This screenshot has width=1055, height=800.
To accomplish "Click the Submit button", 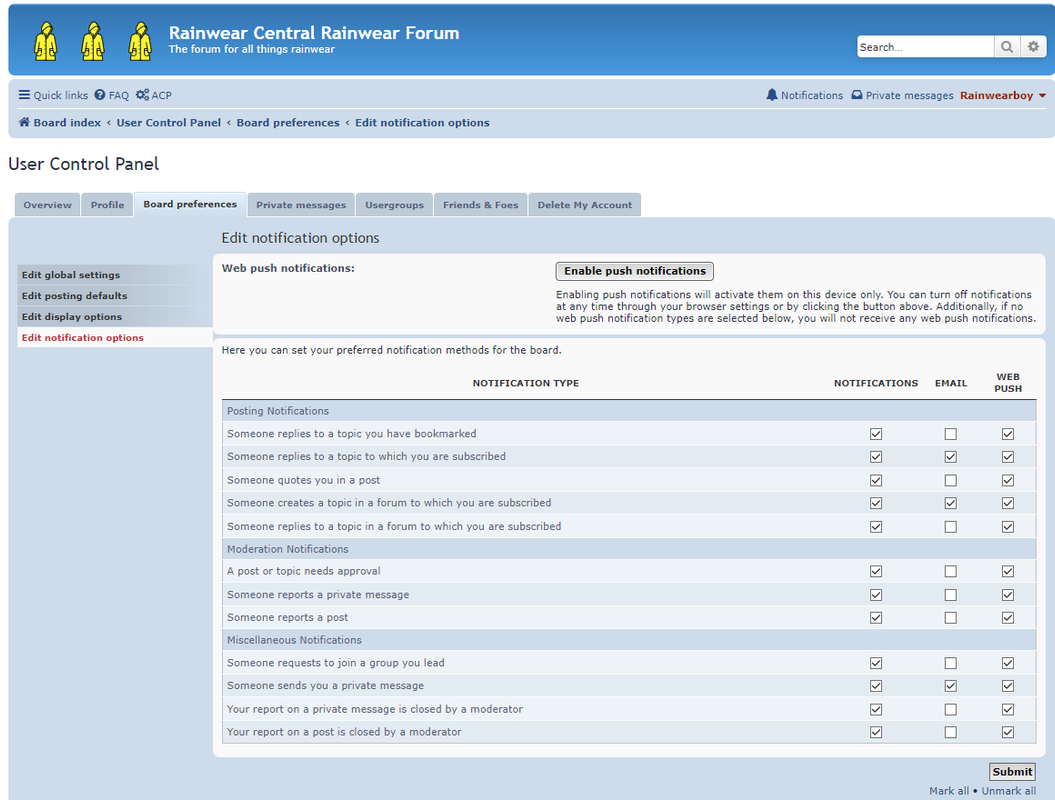I will tap(1012, 771).
